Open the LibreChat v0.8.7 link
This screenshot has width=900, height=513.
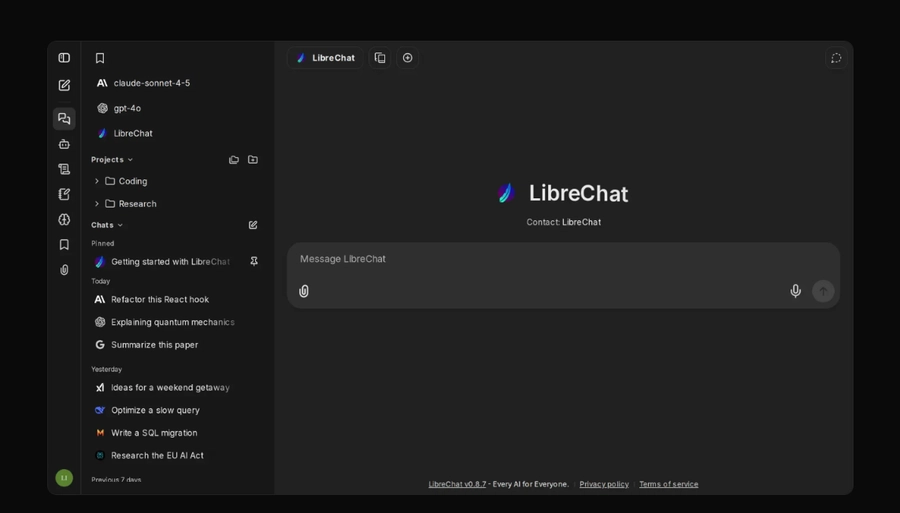(457, 484)
